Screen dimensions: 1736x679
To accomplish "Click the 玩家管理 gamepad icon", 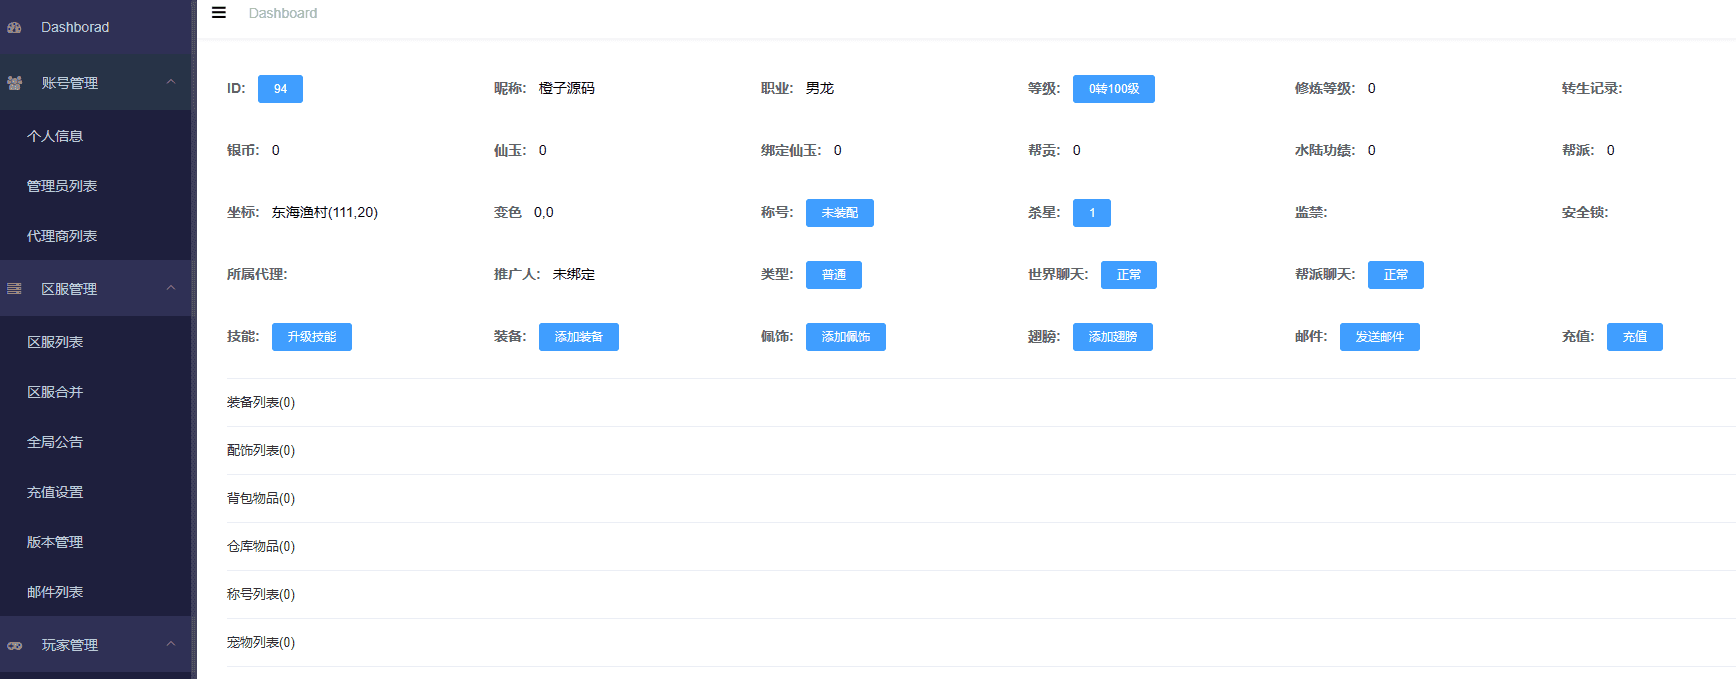I will [x=15, y=645].
